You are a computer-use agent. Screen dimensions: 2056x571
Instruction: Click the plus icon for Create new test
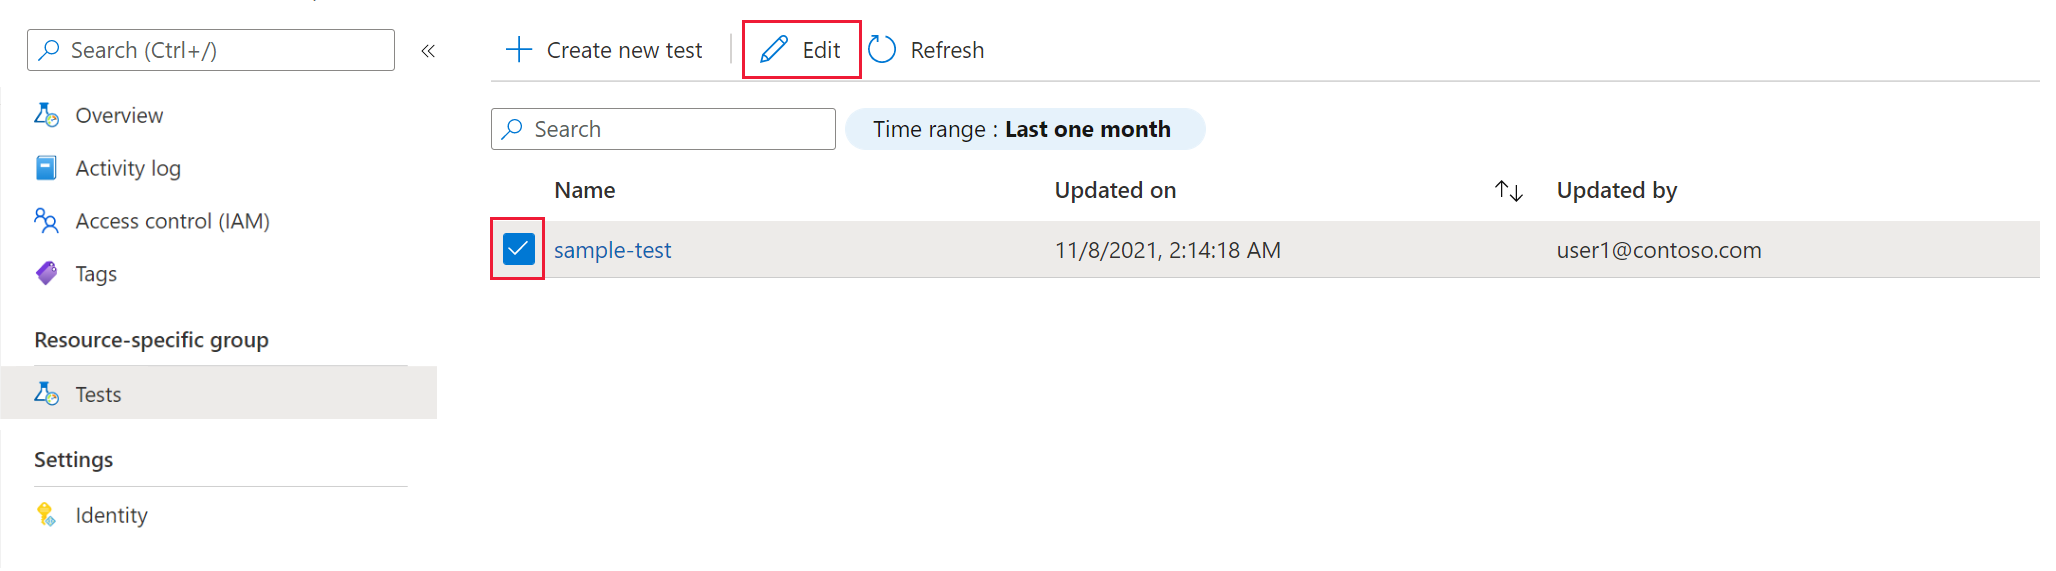[x=519, y=49]
